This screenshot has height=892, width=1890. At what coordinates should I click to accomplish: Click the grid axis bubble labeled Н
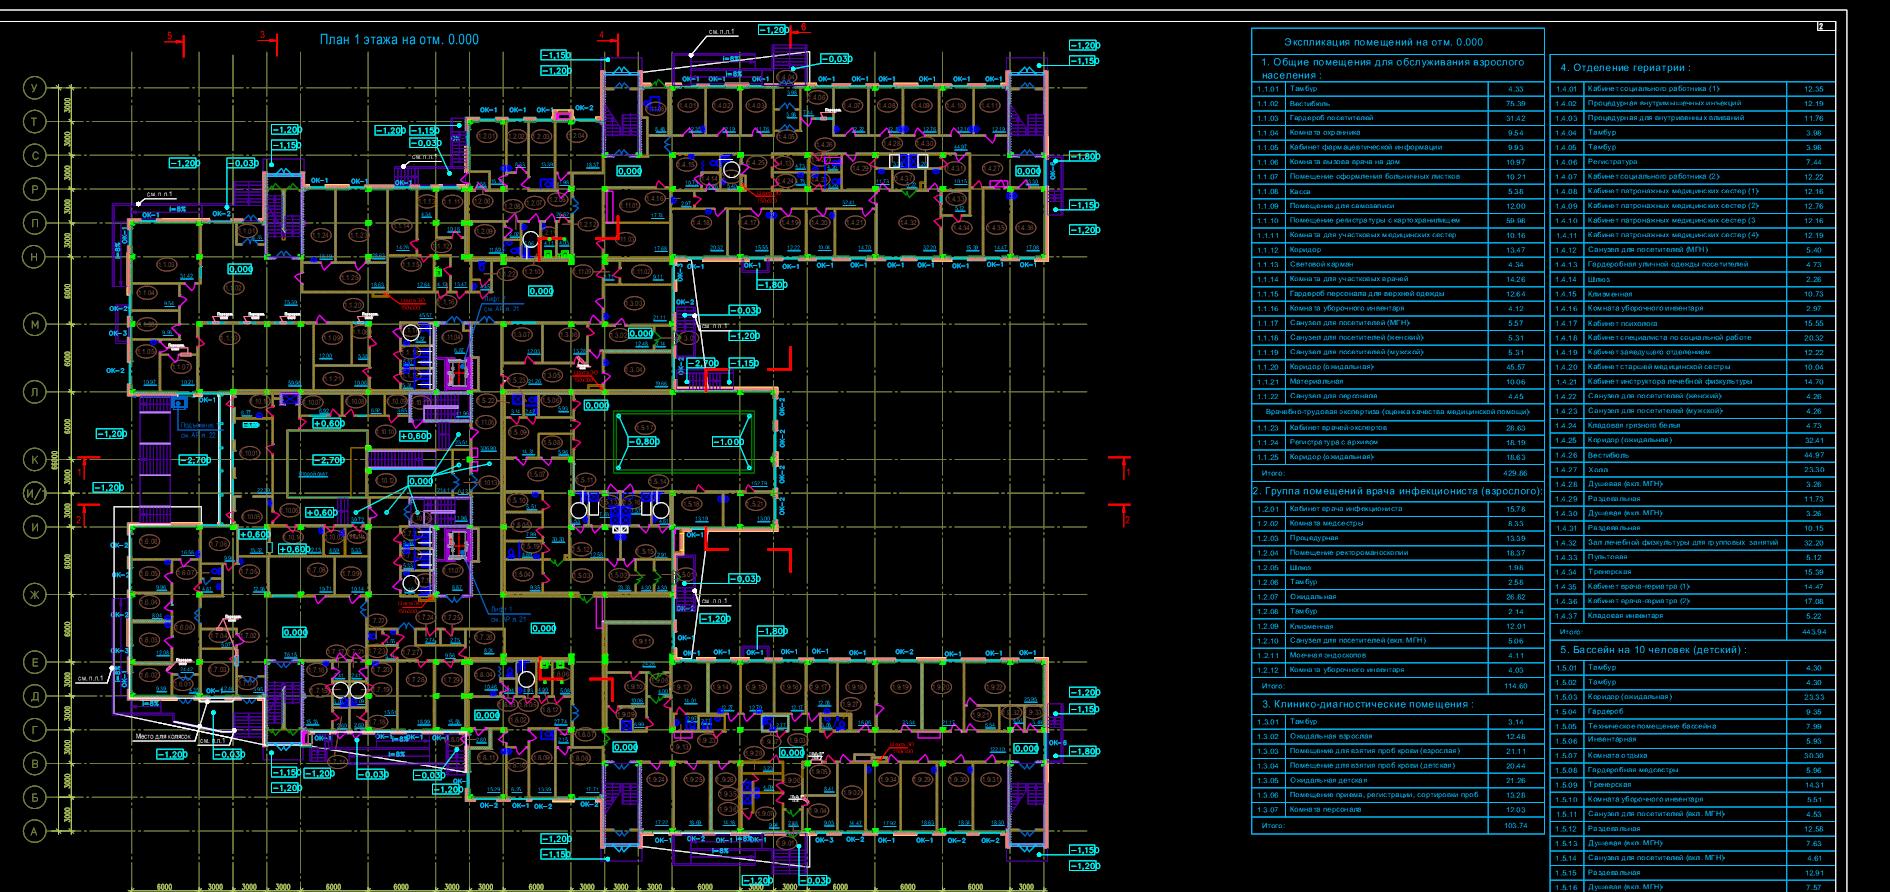[36, 257]
